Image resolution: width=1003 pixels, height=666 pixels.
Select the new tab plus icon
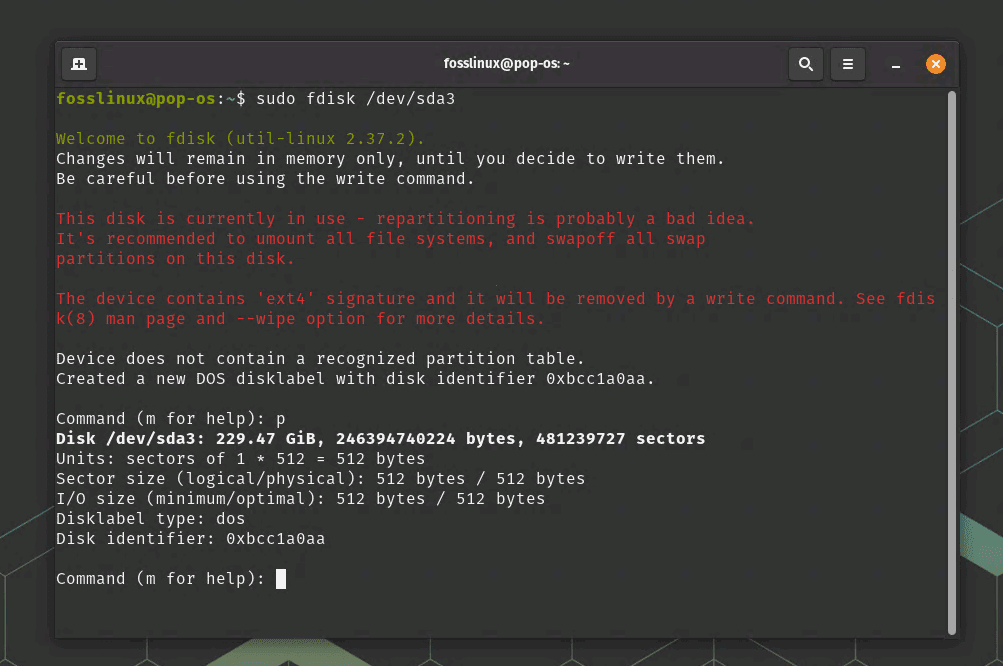click(78, 63)
